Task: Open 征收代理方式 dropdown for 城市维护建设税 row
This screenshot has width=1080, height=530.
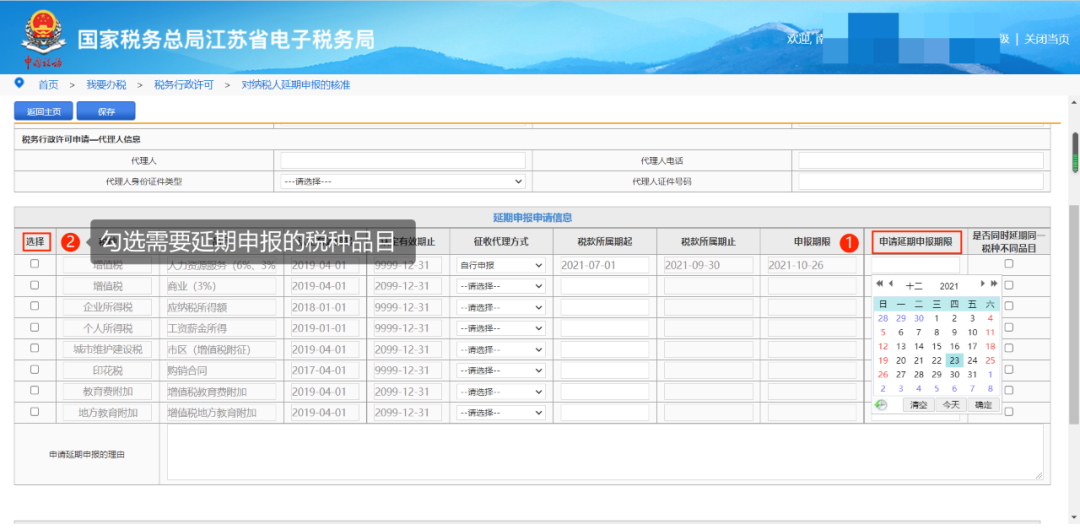Action: pyautogui.click(x=500, y=349)
